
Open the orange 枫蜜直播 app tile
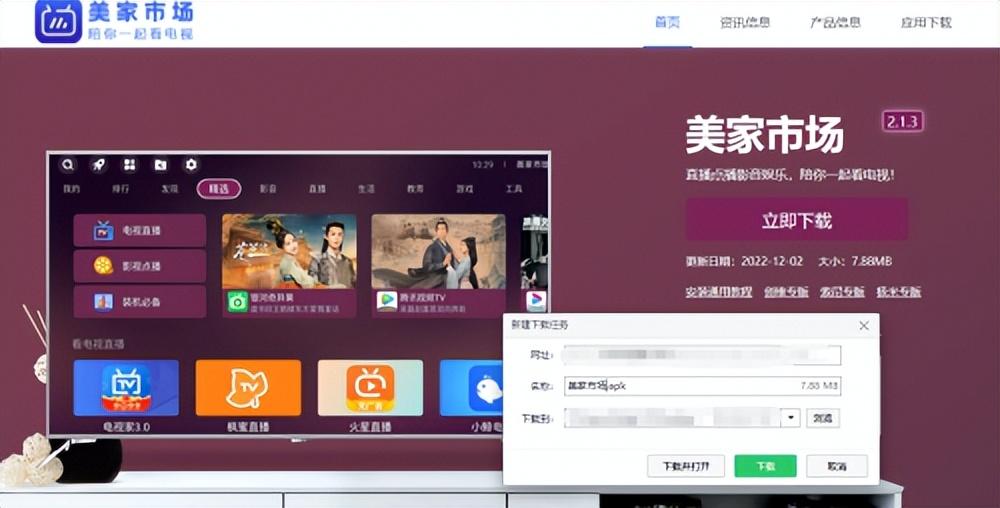[248, 388]
